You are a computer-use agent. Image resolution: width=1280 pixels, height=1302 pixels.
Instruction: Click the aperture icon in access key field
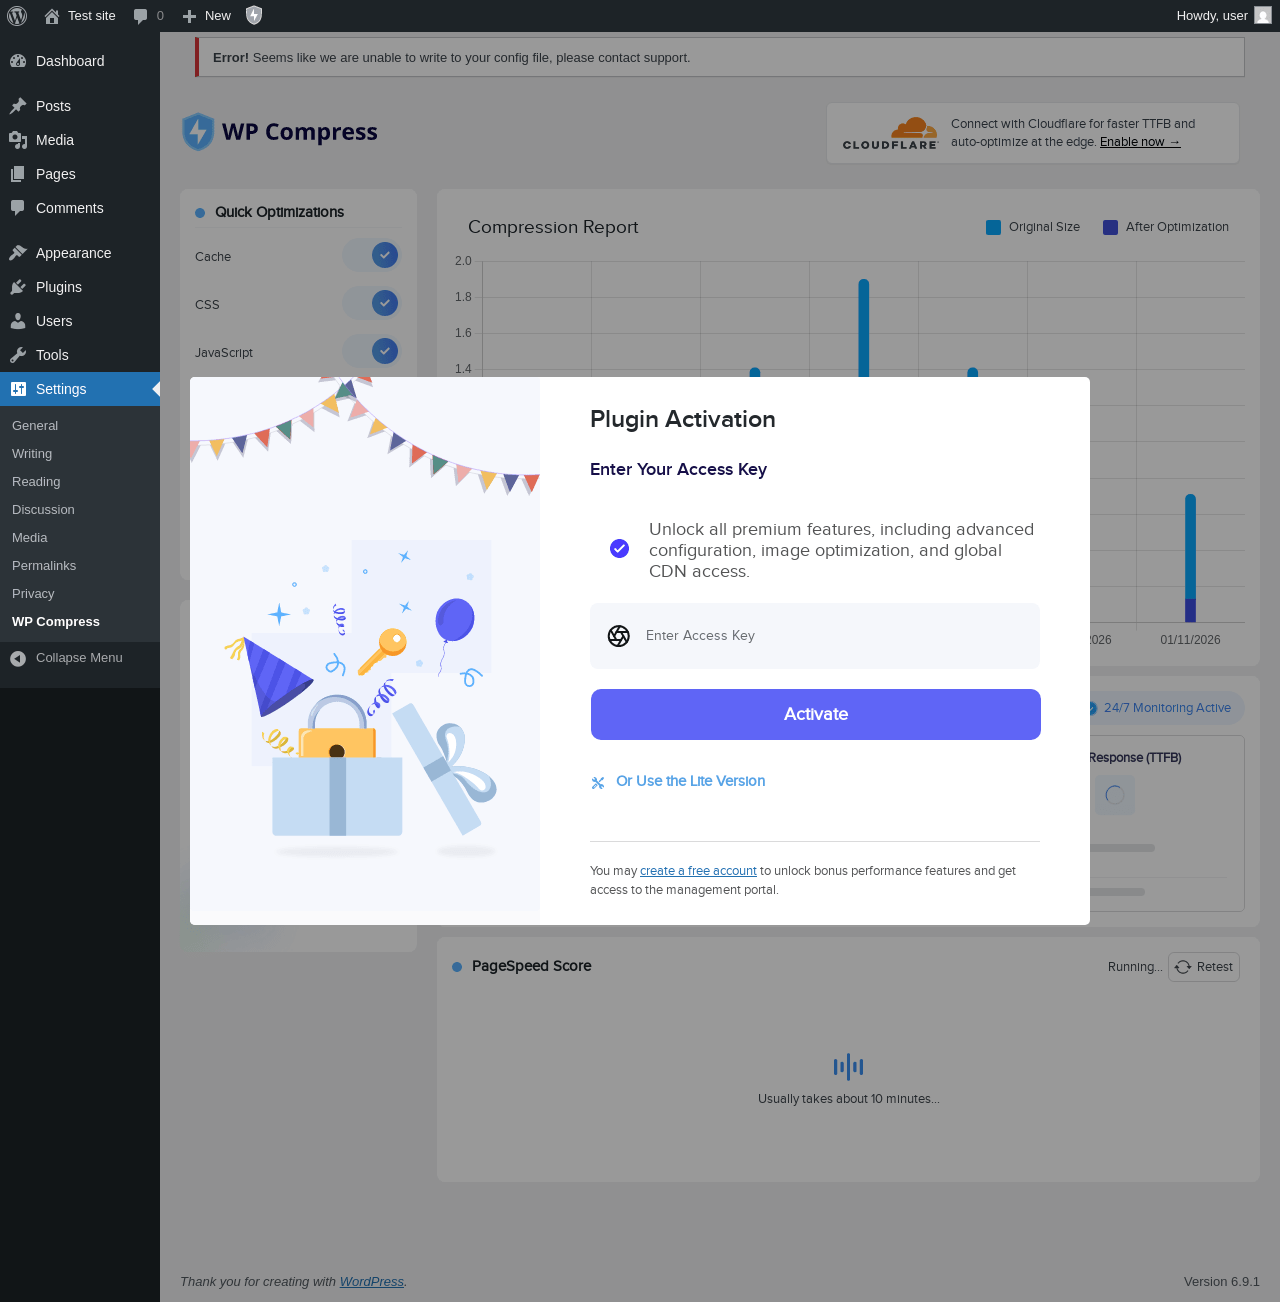tap(619, 636)
